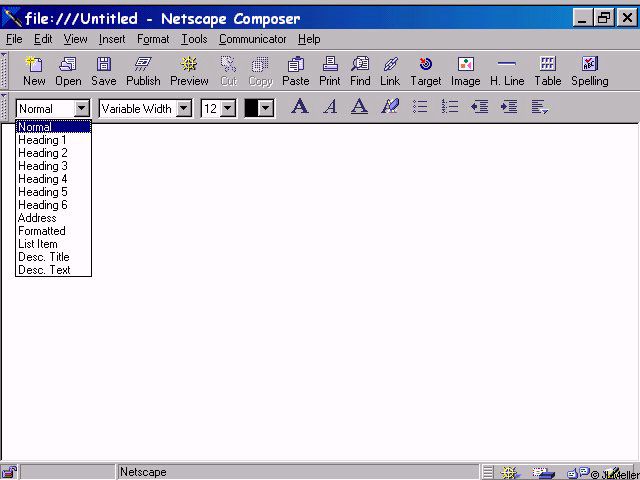Run the Spelling checker
Screen dimensions: 640x480
(590, 71)
